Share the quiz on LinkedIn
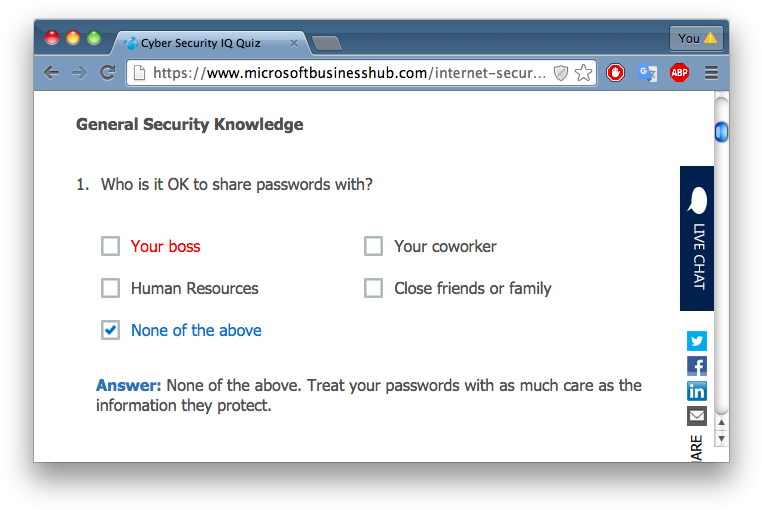The width and height of the screenshot is (762, 510). [696, 391]
